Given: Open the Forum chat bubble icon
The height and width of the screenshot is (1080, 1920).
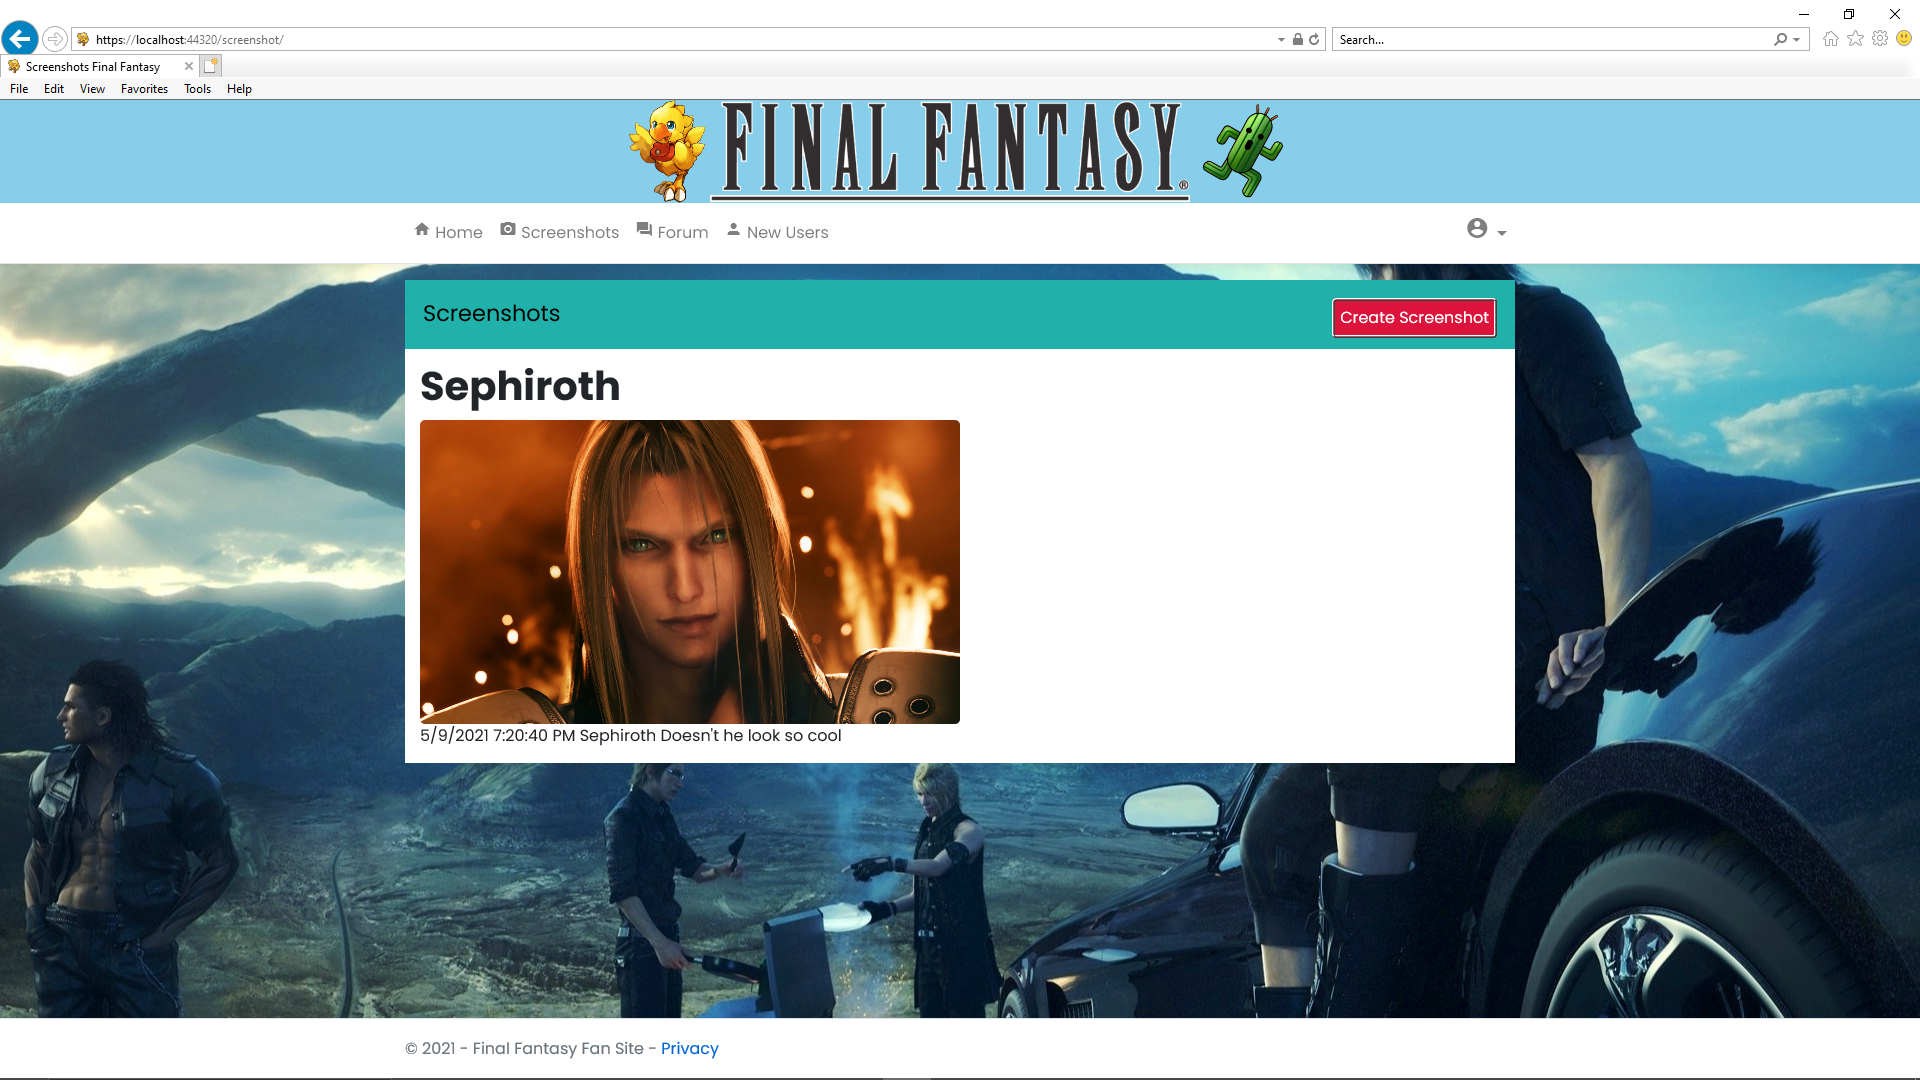Looking at the screenshot, I should (x=645, y=229).
